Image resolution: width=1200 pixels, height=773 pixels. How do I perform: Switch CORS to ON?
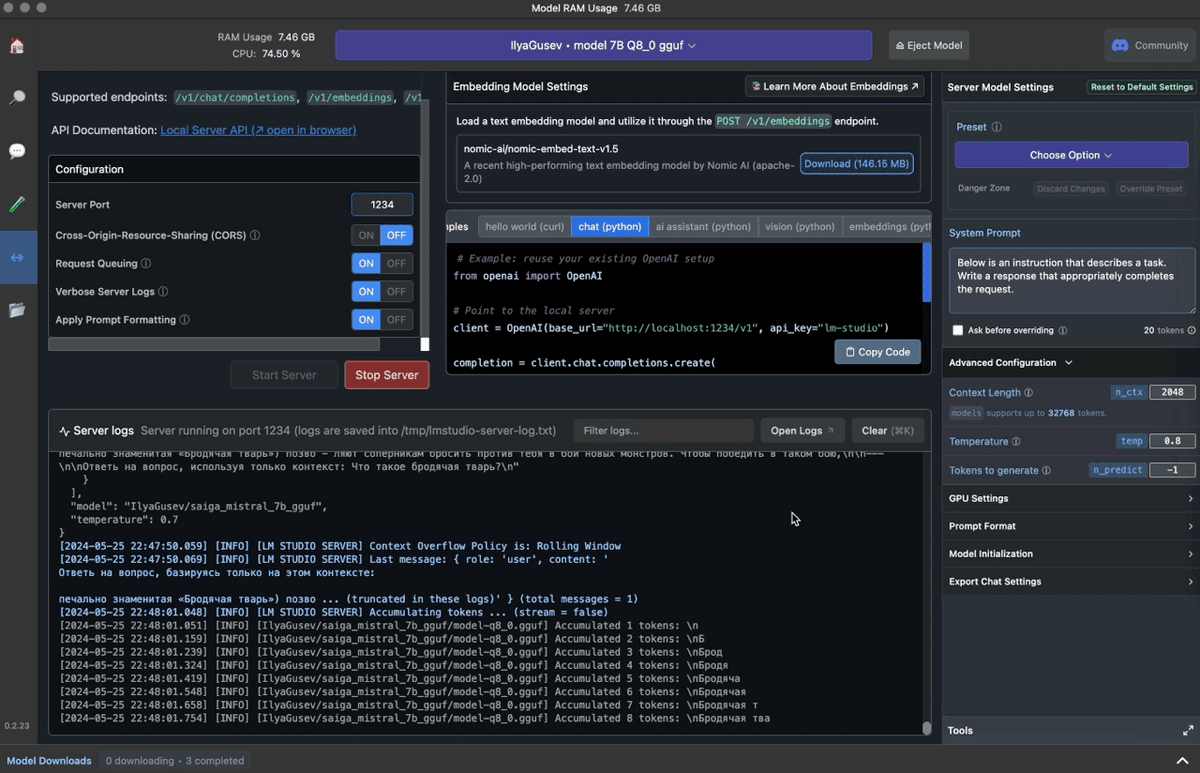pos(366,236)
